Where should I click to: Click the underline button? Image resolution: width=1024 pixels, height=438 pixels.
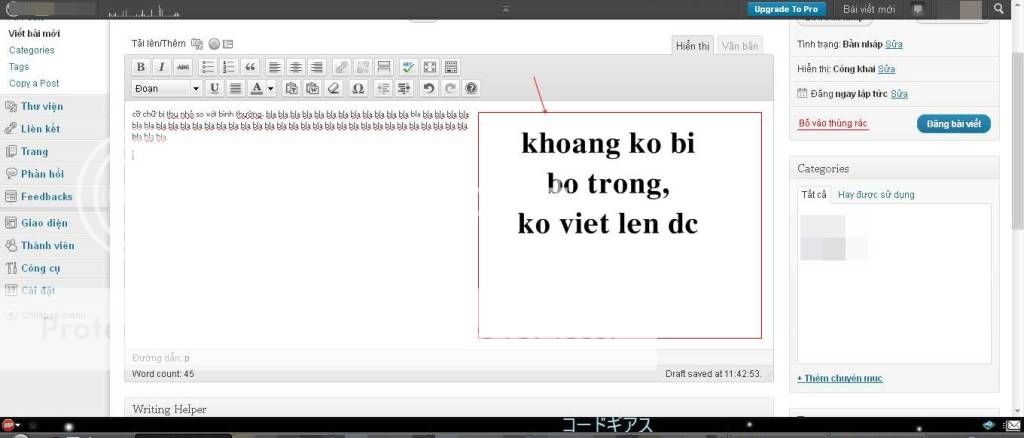(x=214, y=88)
